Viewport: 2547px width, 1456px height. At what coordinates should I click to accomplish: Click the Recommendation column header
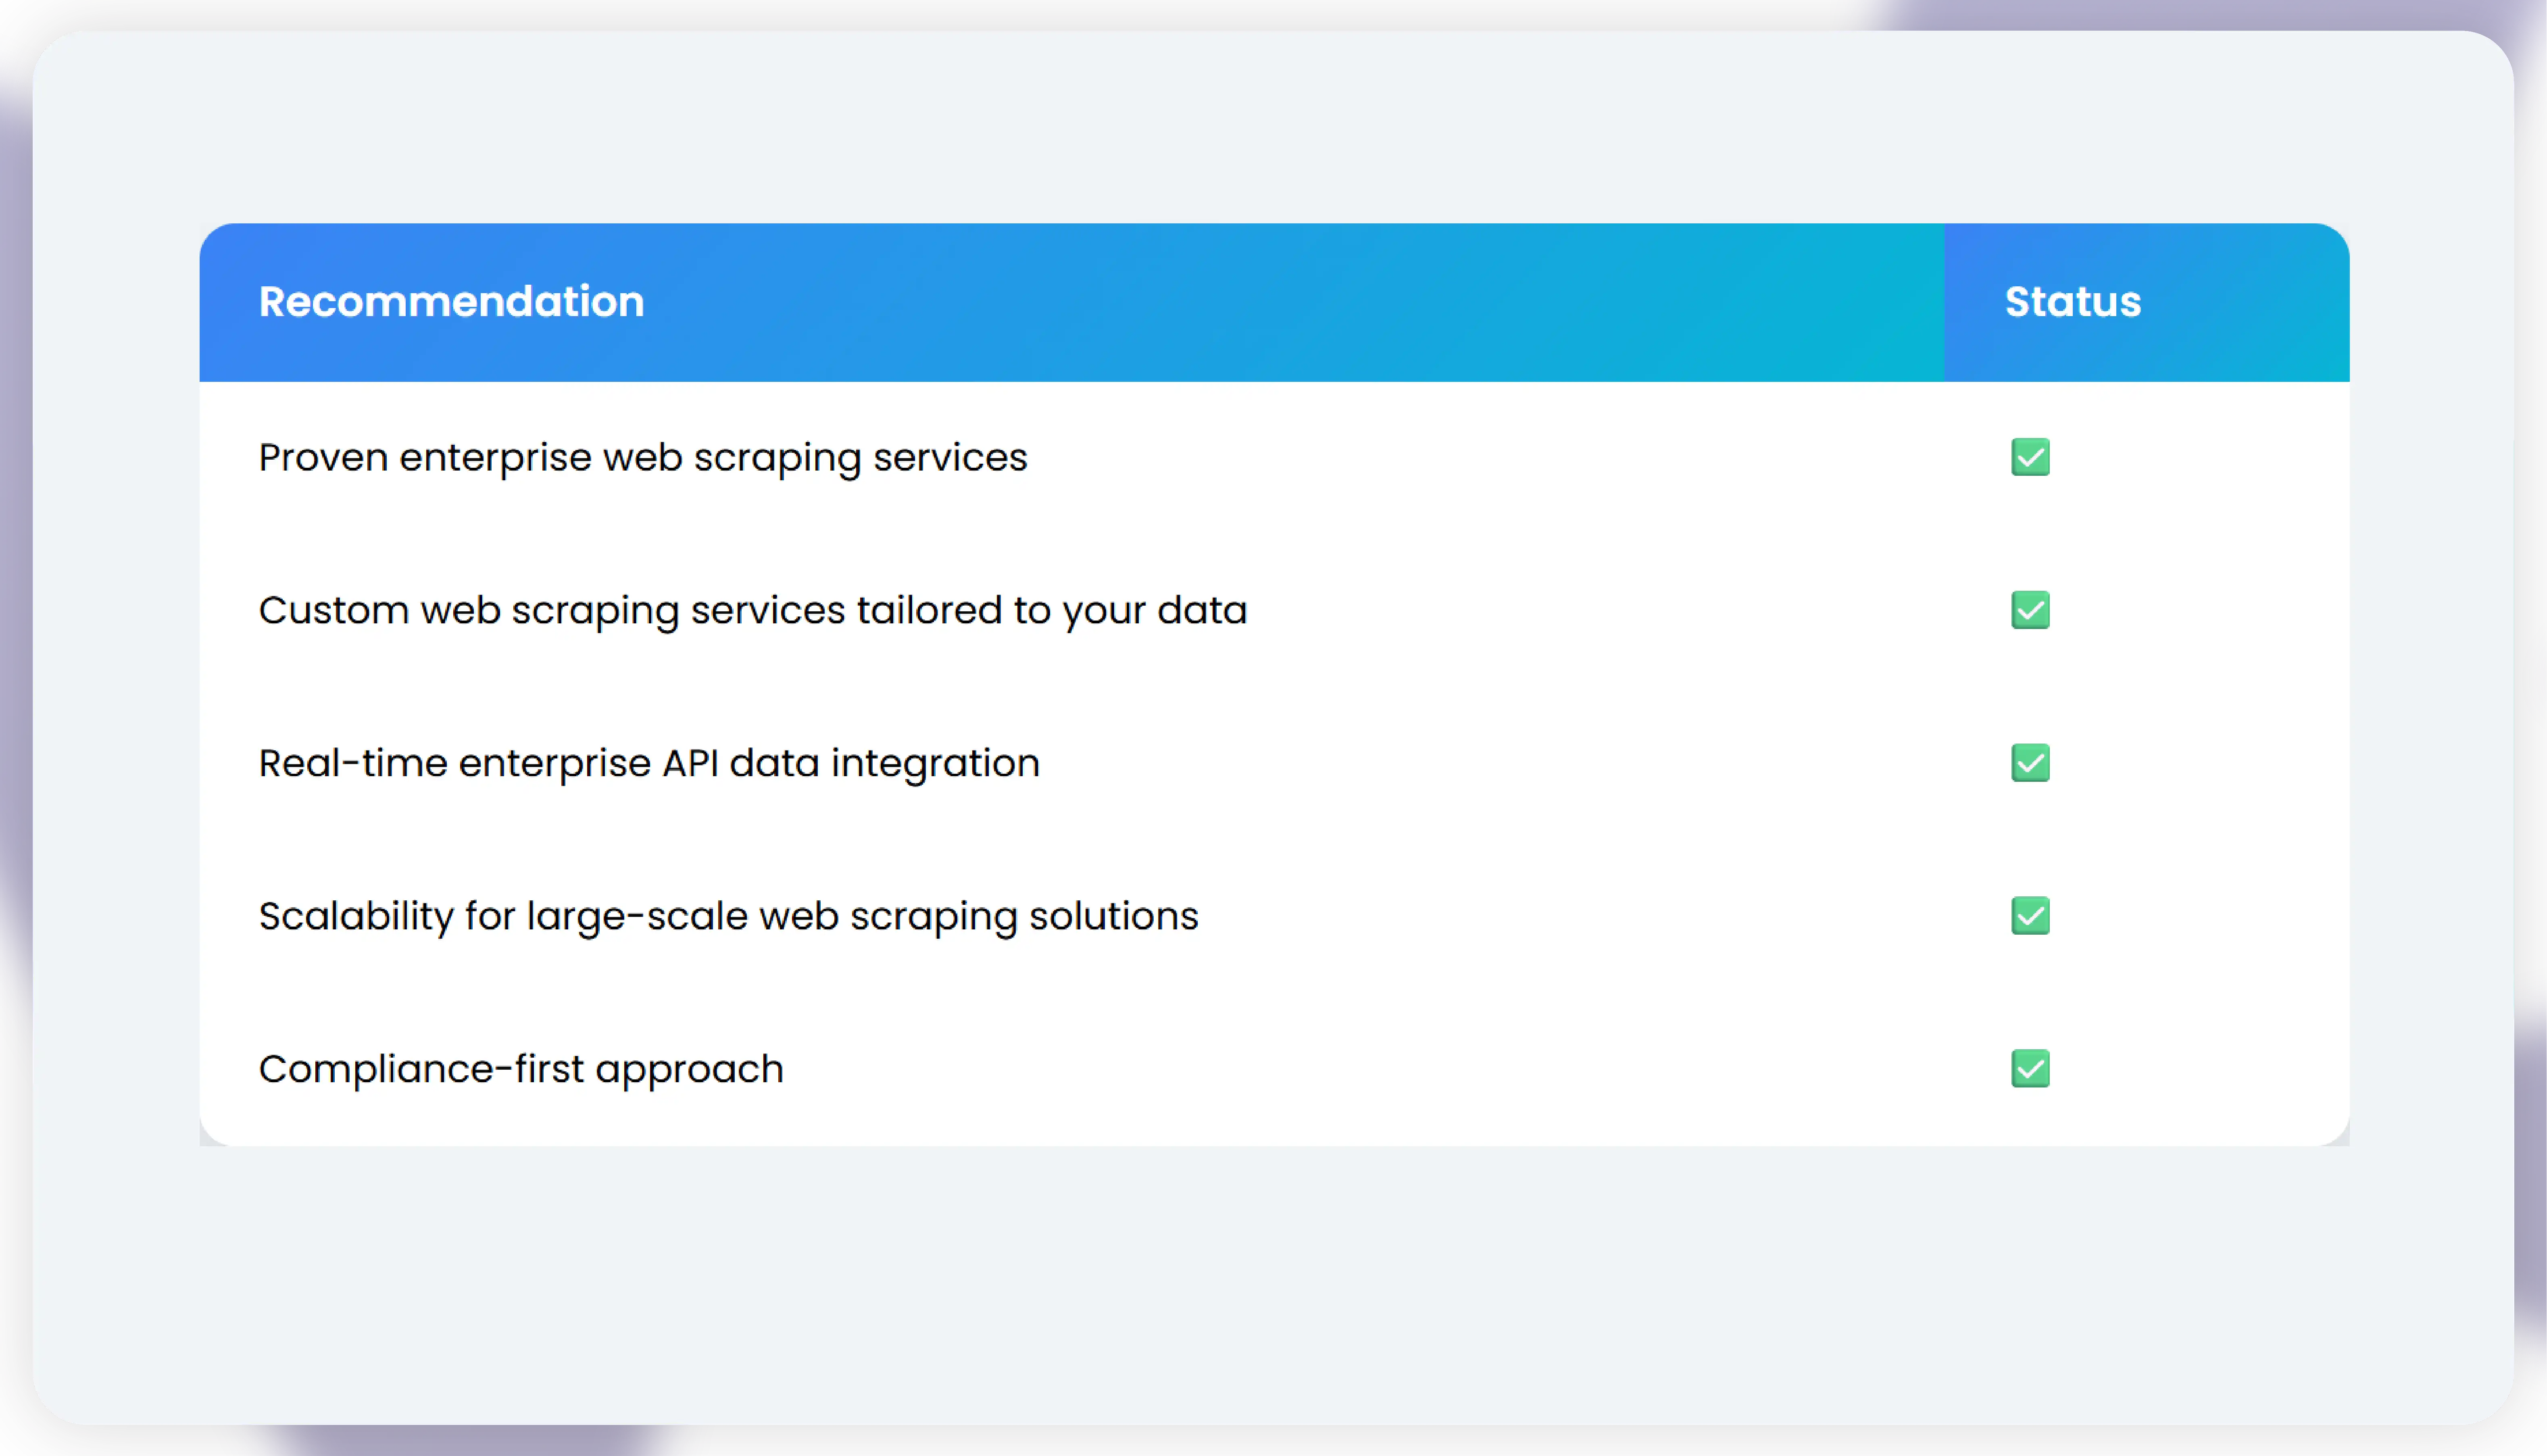pyautogui.click(x=451, y=302)
